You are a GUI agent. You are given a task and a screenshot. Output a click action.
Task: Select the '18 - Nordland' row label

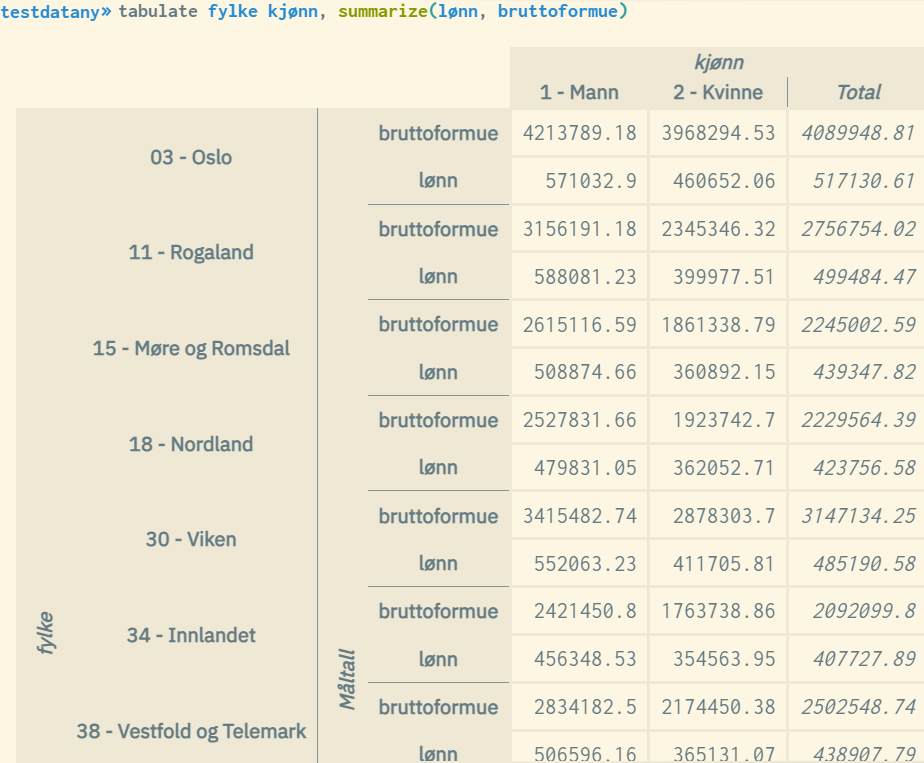pyautogui.click(x=191, y=444)
